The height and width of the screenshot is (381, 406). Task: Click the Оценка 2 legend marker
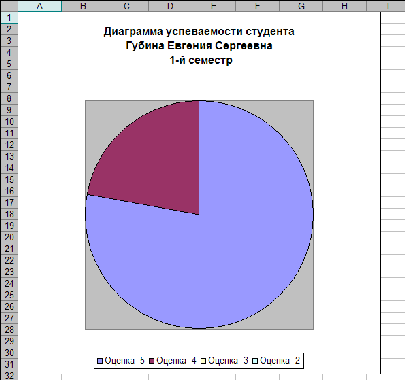click(x=255, y=361)
